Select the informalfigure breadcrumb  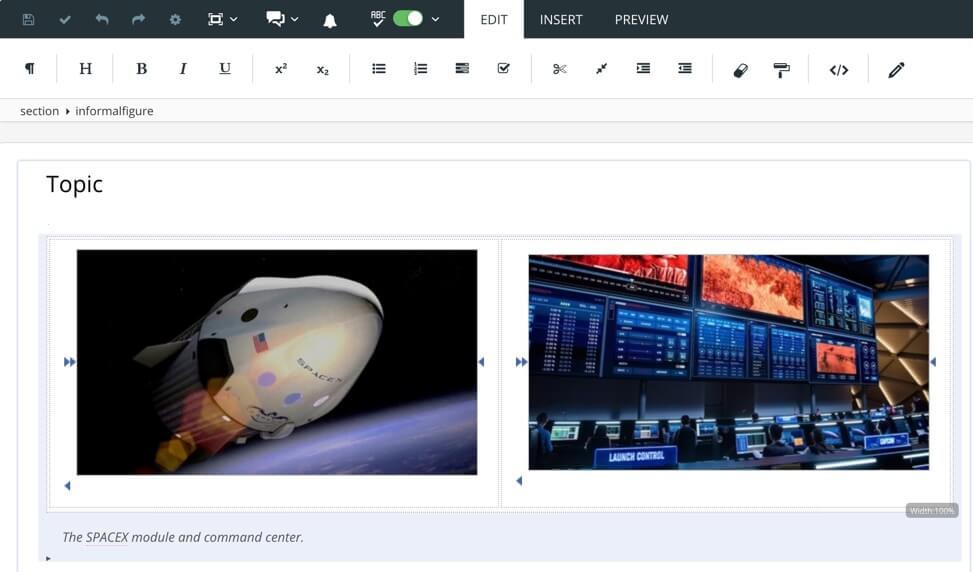114,111
